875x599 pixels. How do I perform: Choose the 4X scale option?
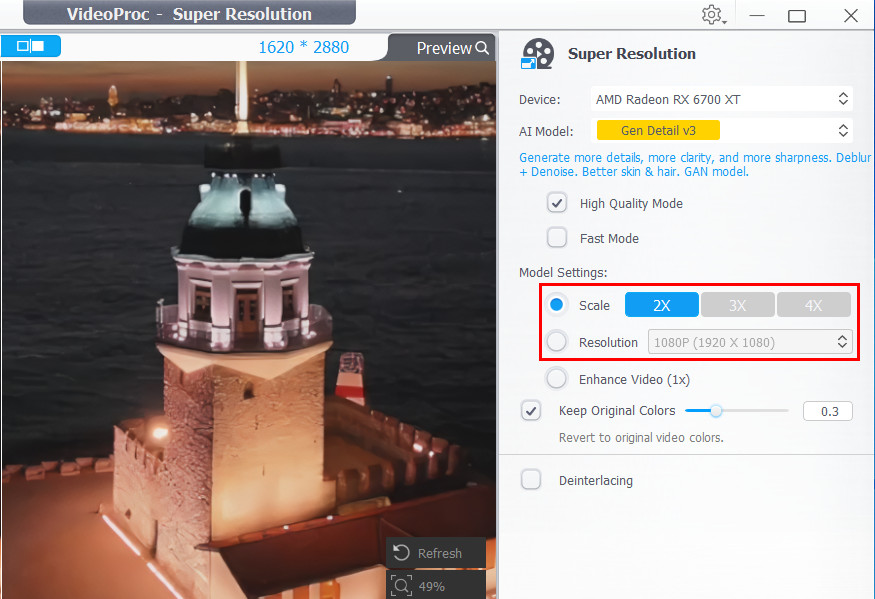814,305
